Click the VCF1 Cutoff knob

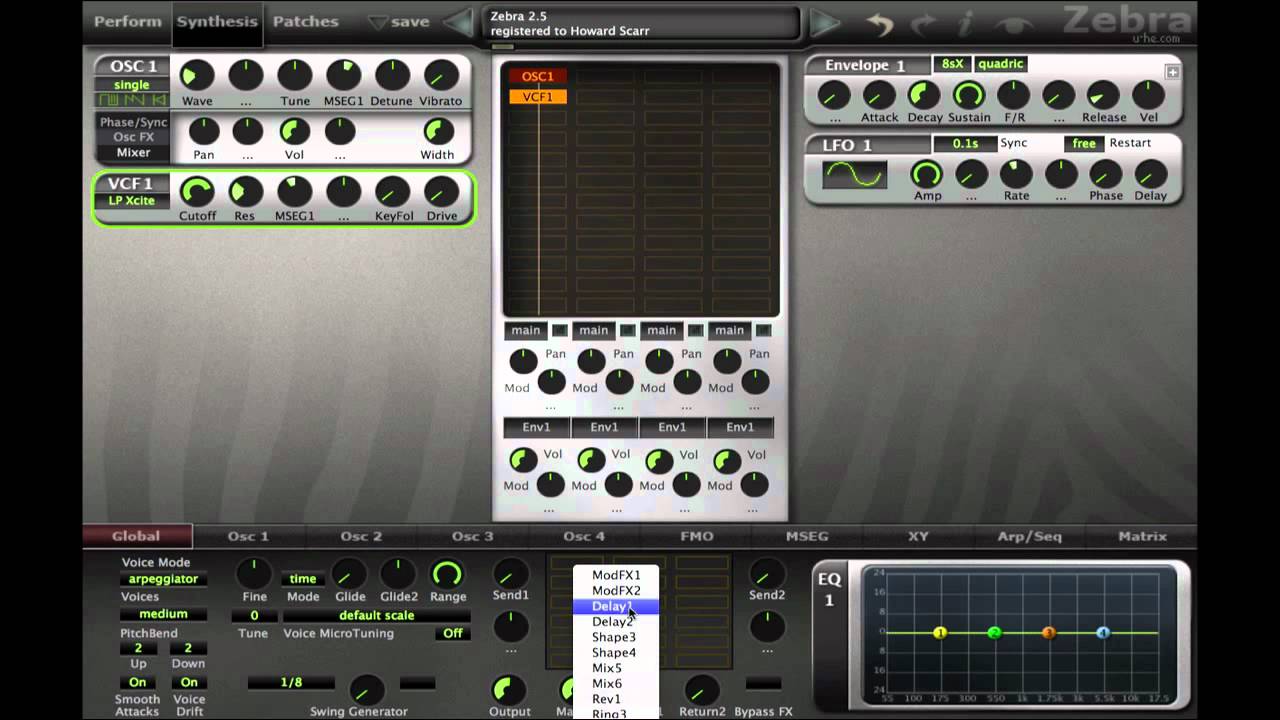pos(197,192)
